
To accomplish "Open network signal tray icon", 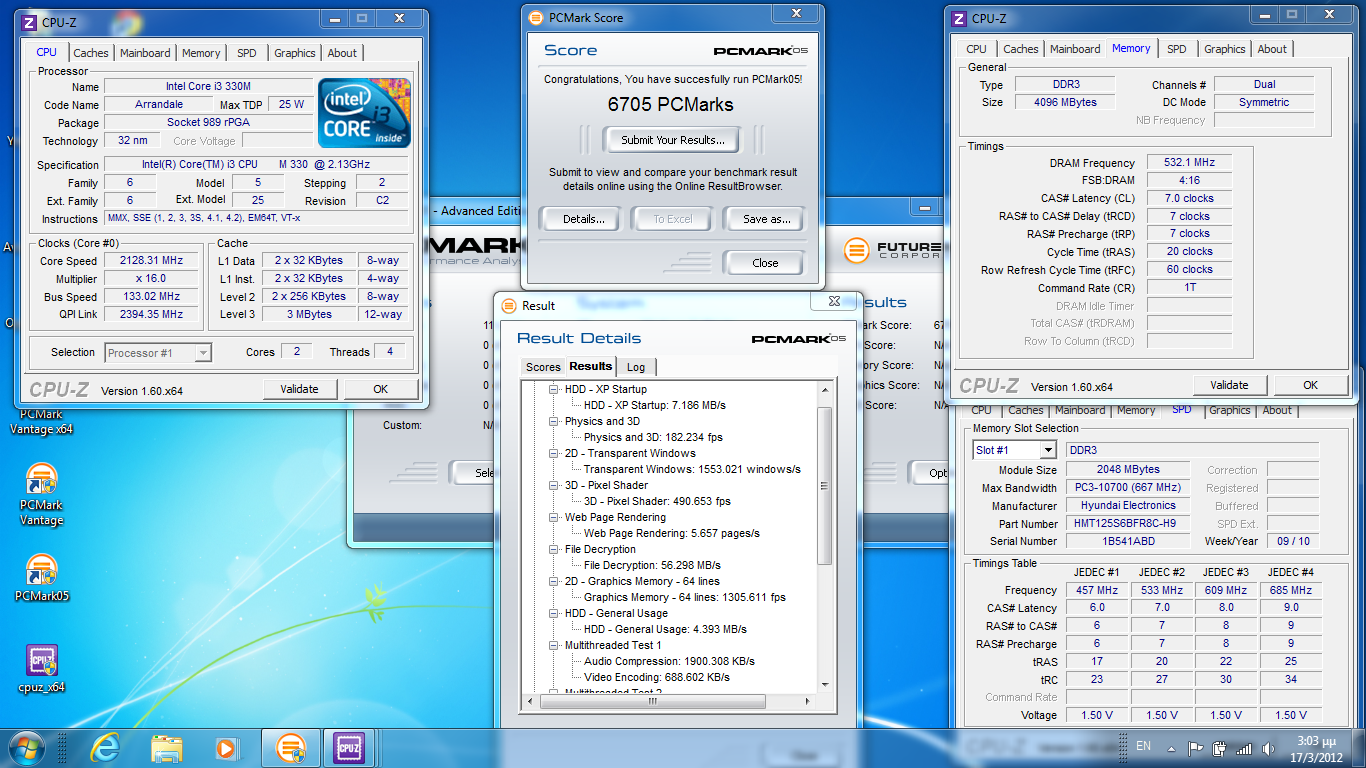I will [x=1244, y=748].
